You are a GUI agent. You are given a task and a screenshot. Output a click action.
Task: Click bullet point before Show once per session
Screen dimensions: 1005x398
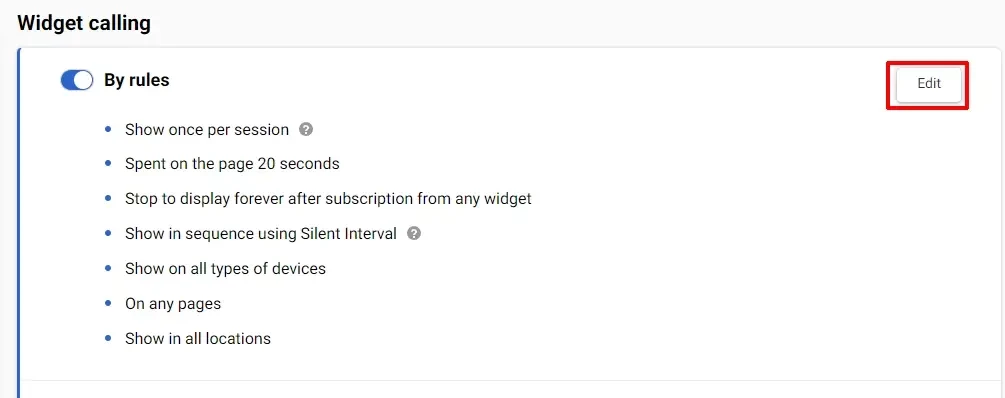(108, 129)
